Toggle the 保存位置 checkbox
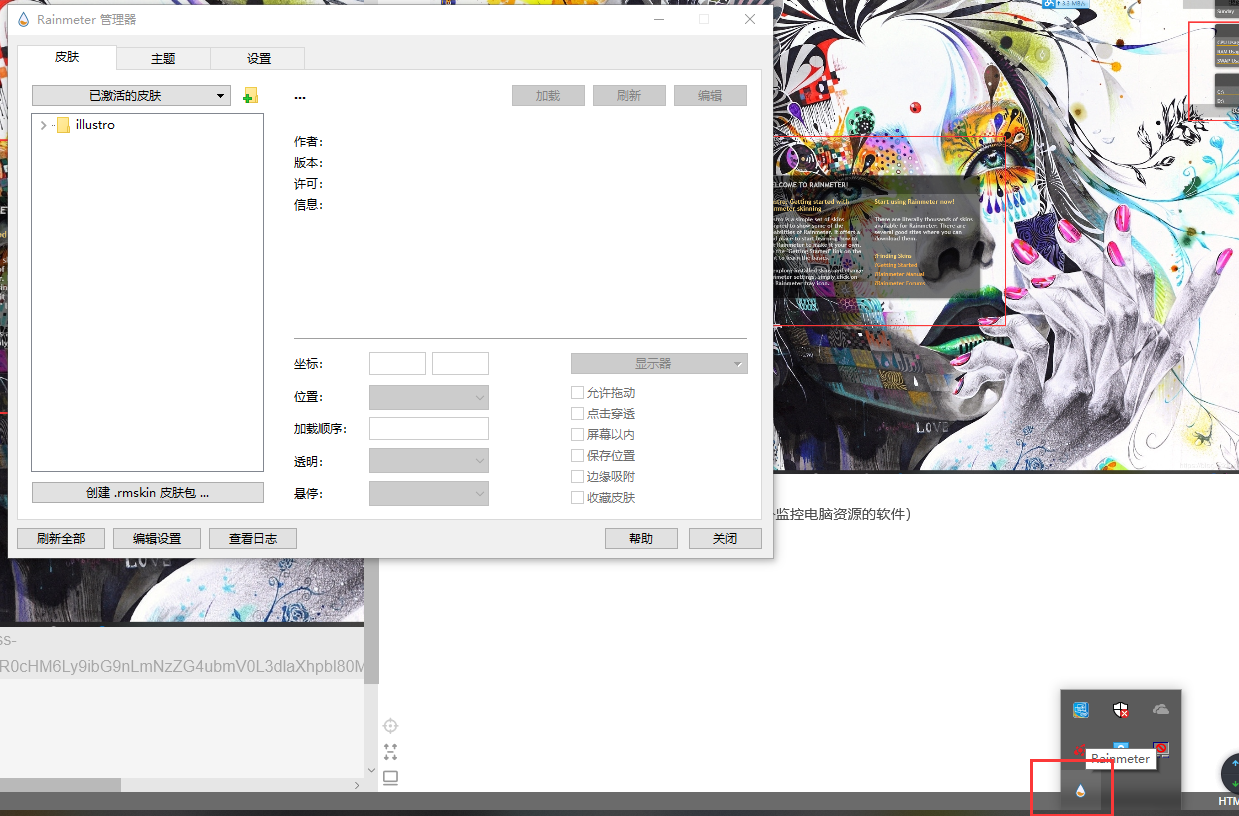The image size is (1239, 816). (577, 455)
